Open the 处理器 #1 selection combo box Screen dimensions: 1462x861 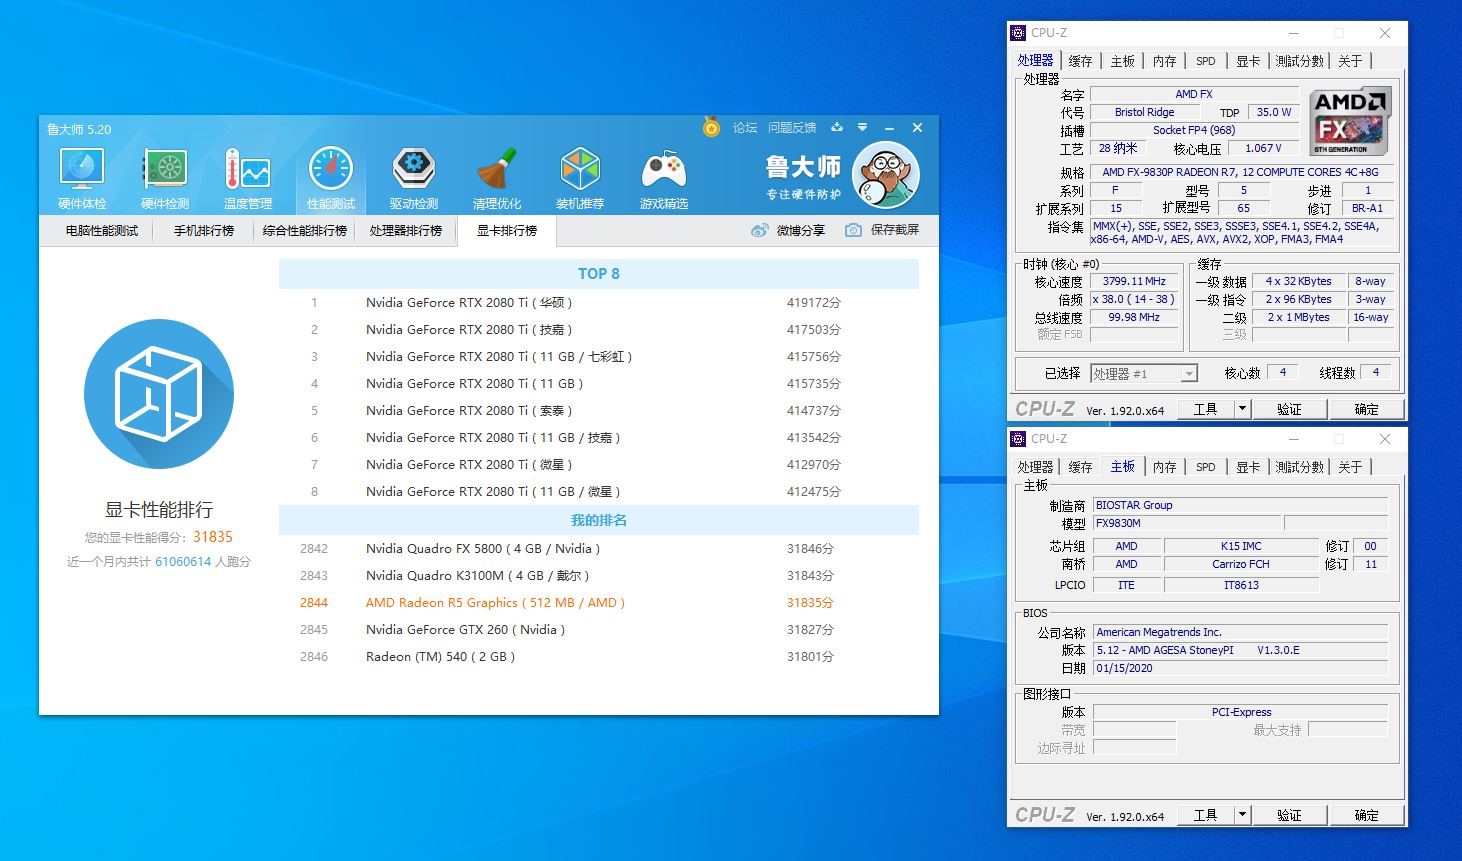(1144, 374)
